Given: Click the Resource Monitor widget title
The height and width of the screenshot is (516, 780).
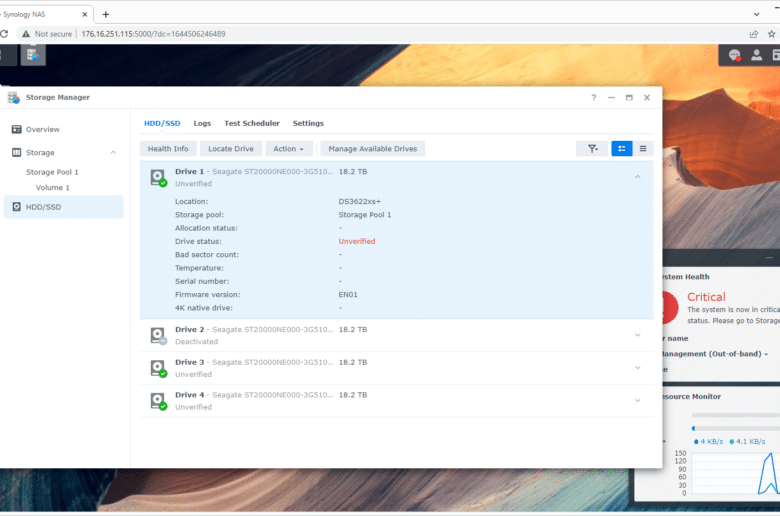Looking at the screenshot, I should click(x=692, y=397).
